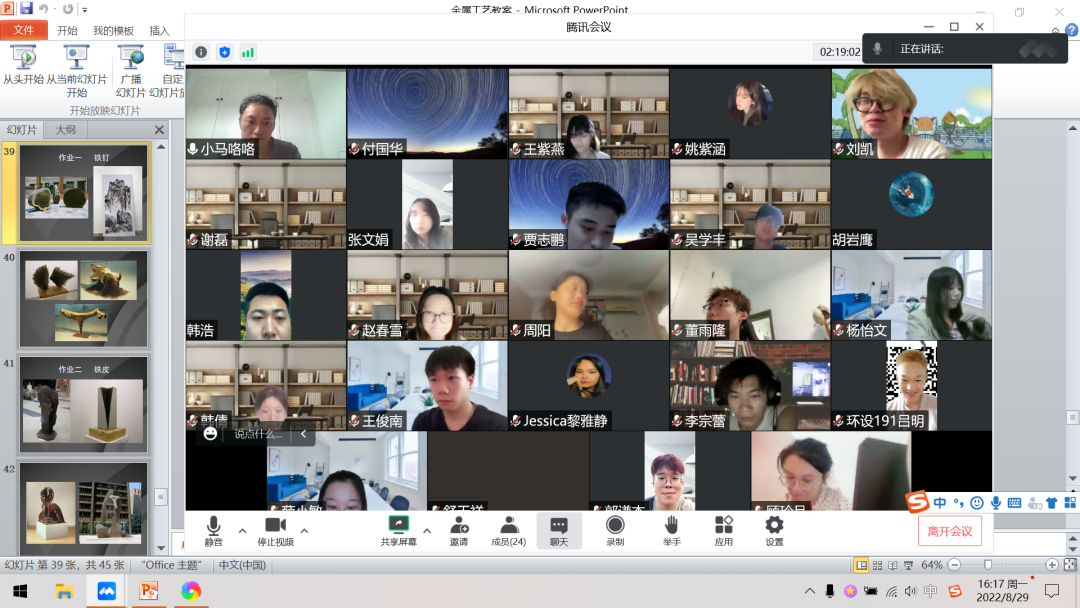Viewport: 1080px width, 608px height.
Task: Open the notification center
Action: [1052, 591]
